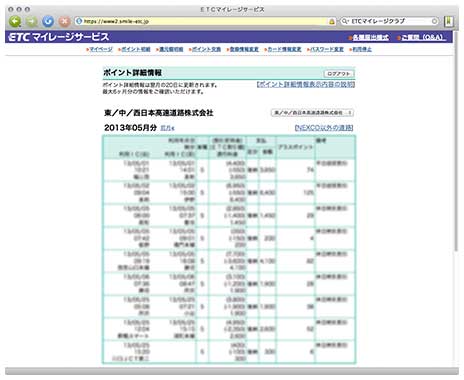This screenshot has width=464, height=380.
Task: Open the bookmark icon at toolbar right
Action: tap(449, 21)
